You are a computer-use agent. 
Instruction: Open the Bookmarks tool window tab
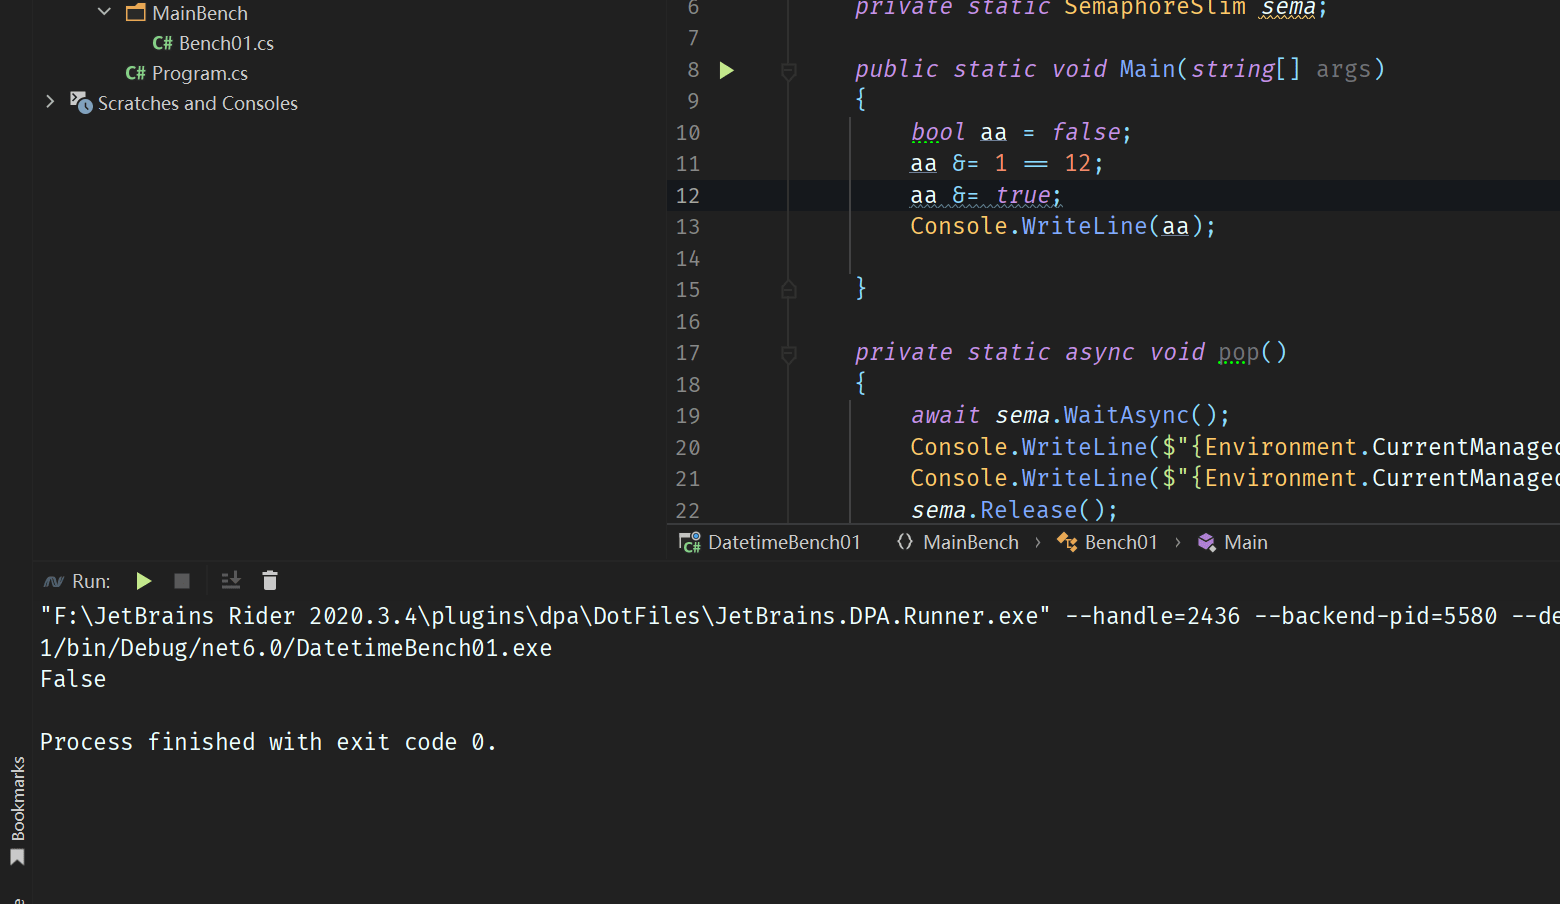tap(16, 810)
